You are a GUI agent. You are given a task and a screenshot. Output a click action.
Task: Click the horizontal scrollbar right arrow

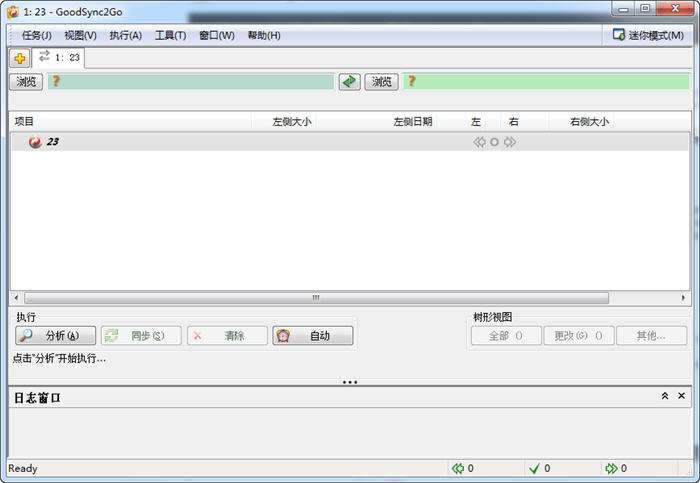click(683, 297)
